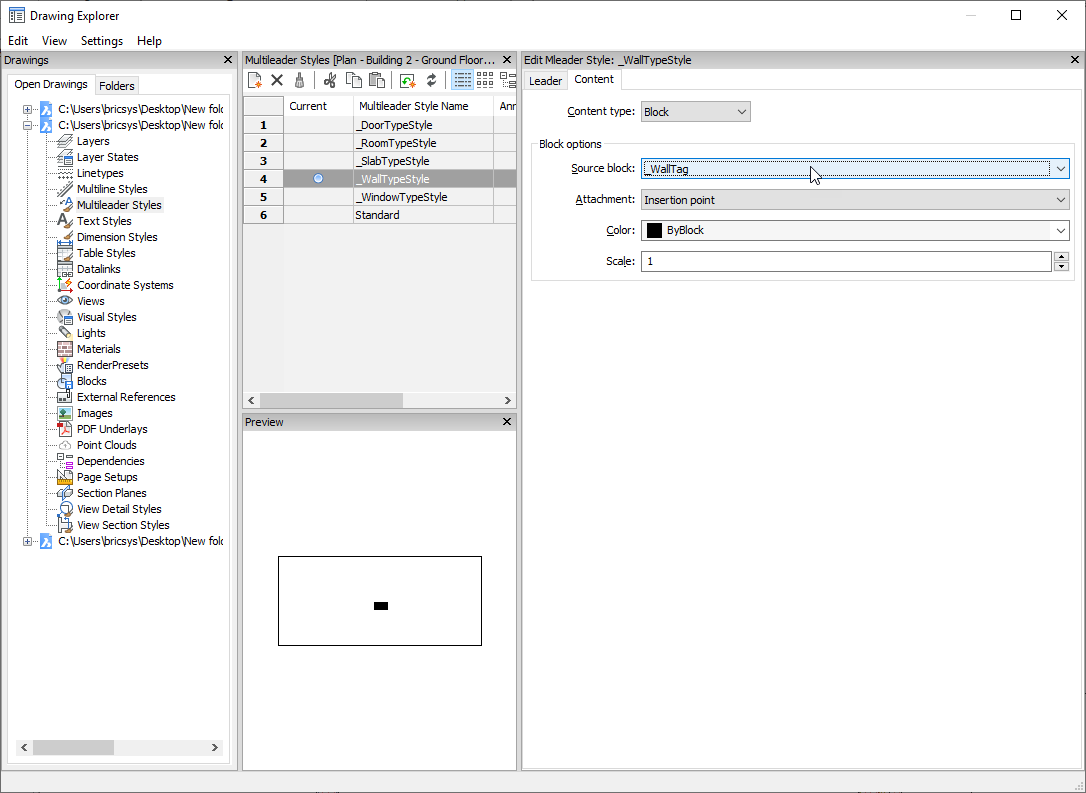Screen dimensions: 1086x793
Task: Switch to the Leader tab
Action: 545,81
